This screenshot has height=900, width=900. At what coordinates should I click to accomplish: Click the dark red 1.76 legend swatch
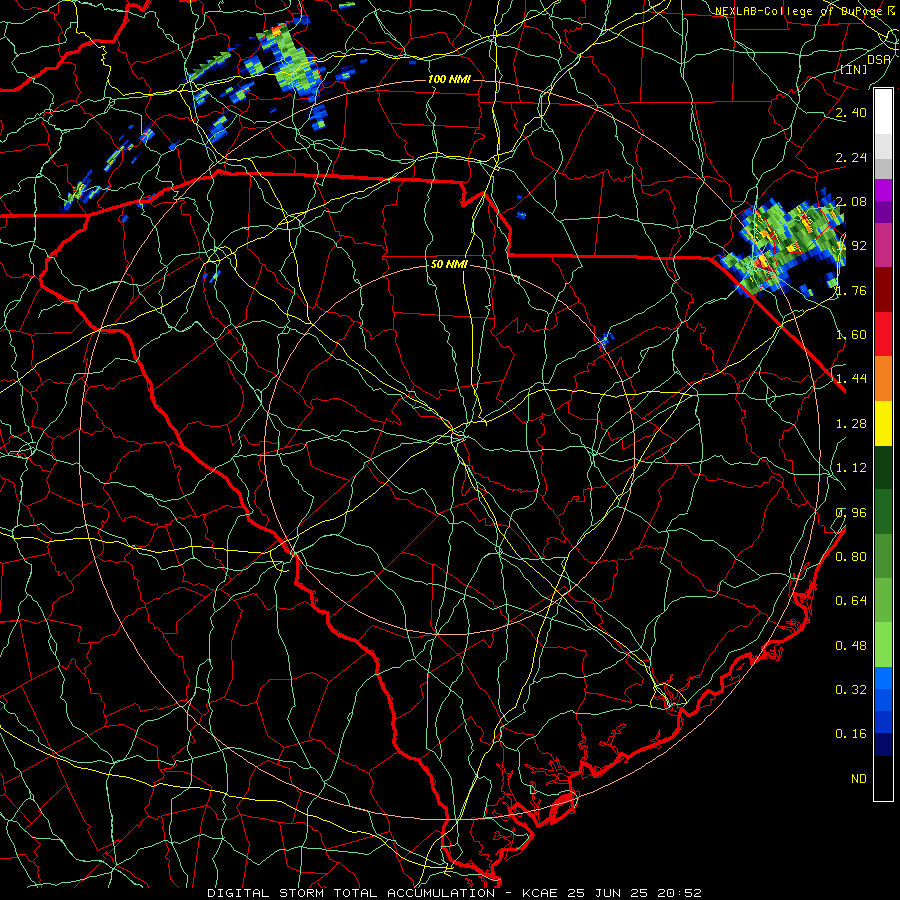[x=883, y=290]
